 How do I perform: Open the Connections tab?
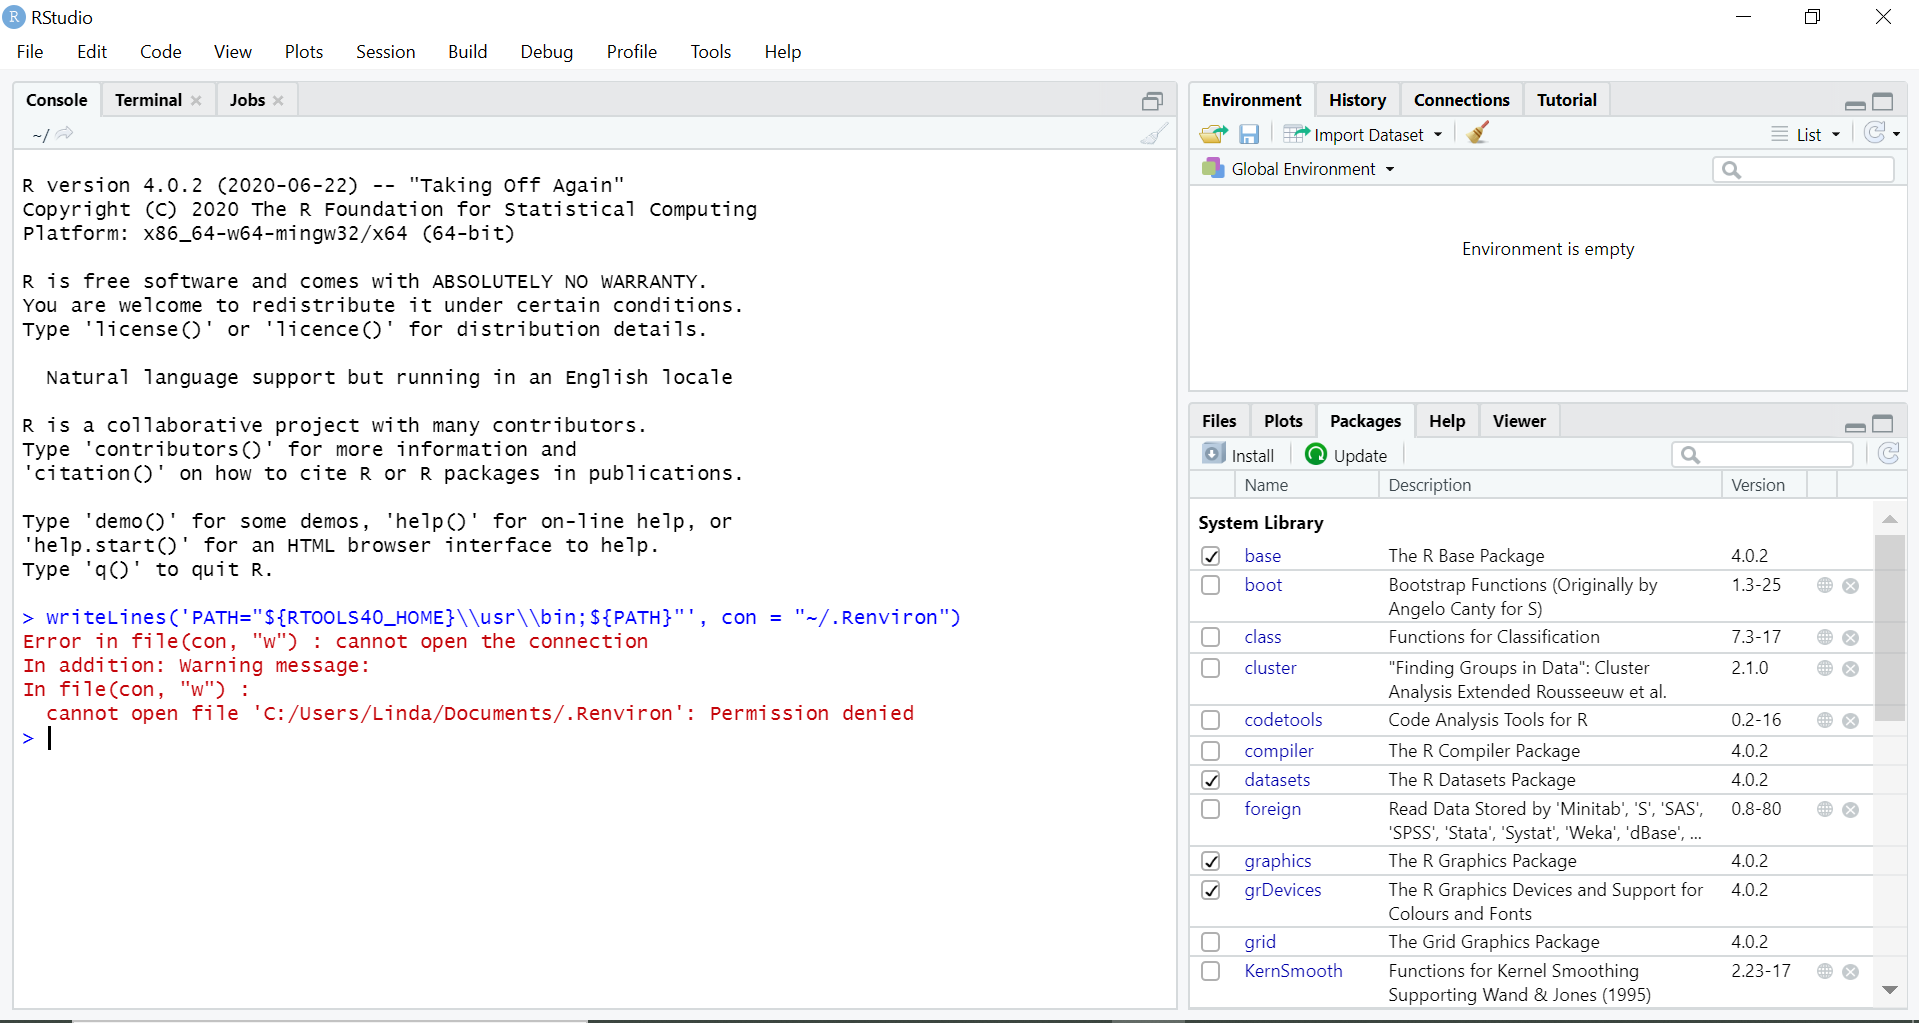tap(1461, 100)
